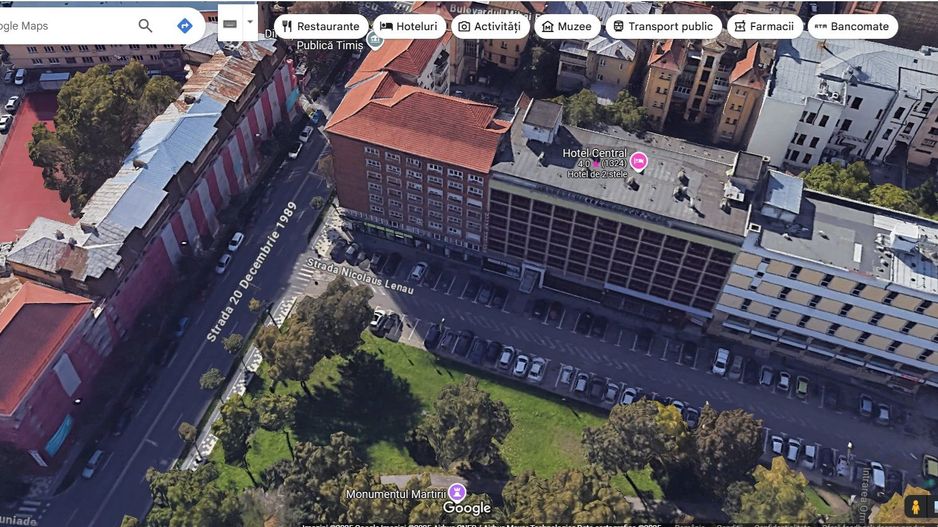Viewport: 938px width, 527px height.
Task: Show Bancomate locations
Action: 852,26
